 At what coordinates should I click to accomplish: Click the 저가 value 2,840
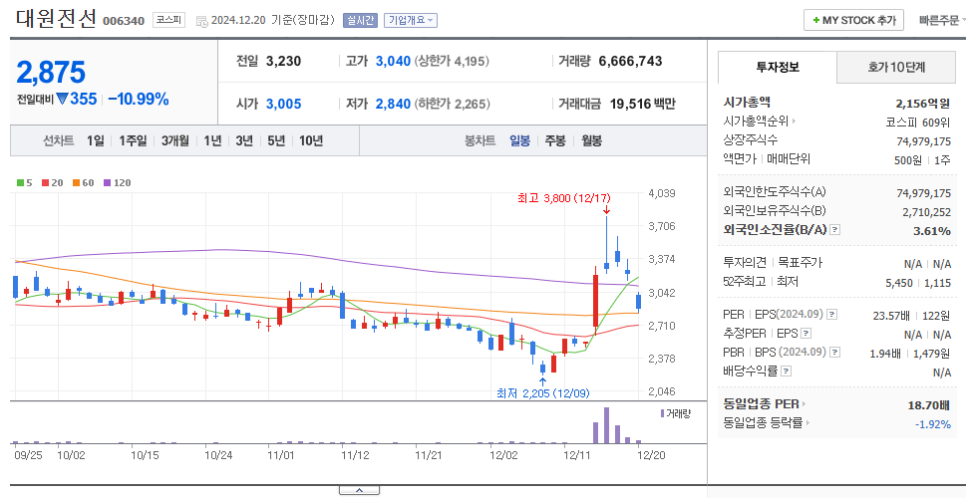(392, 104)
